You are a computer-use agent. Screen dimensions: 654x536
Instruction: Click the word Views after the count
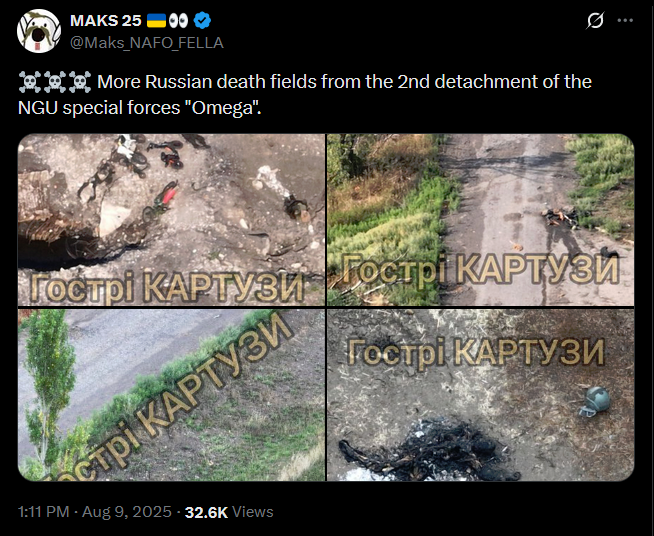(252, 512)
